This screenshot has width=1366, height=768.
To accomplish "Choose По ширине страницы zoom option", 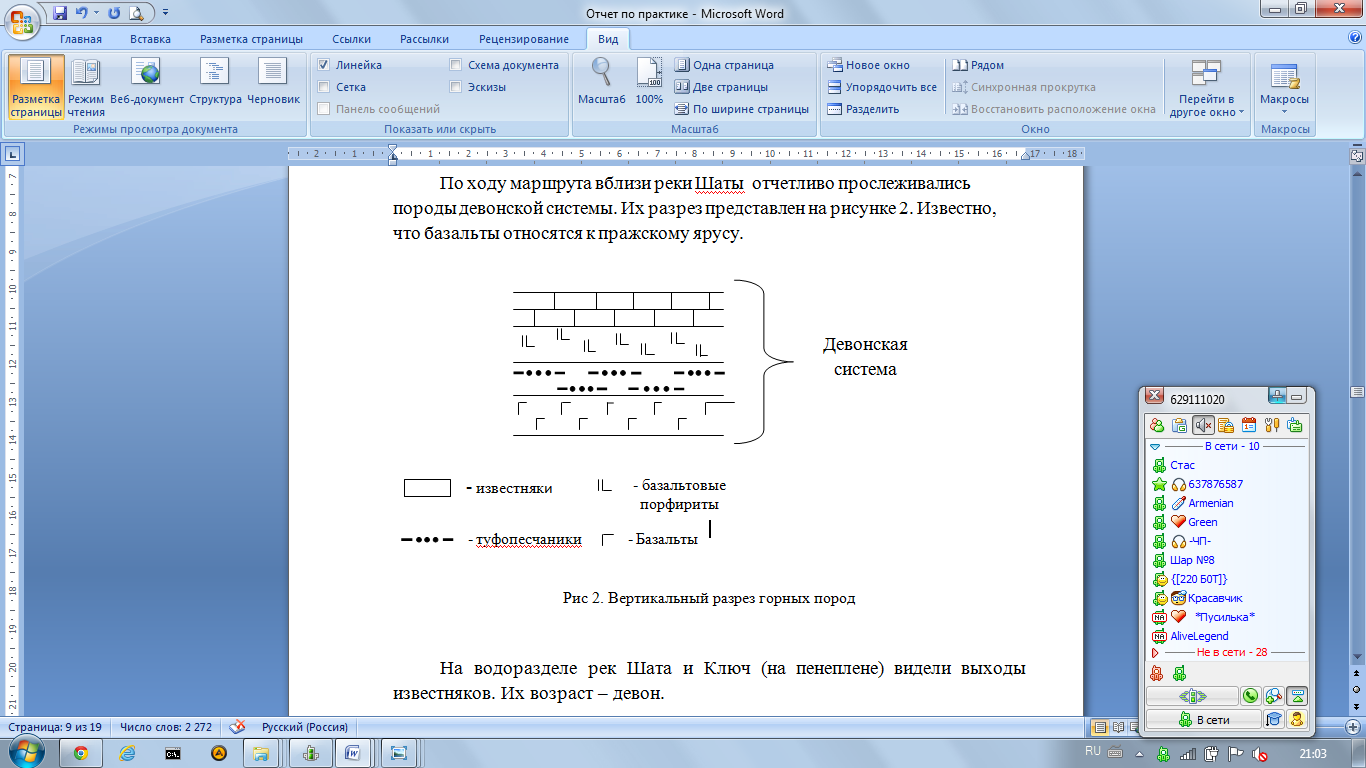I will pyautogui.click(x=741, y=109).
